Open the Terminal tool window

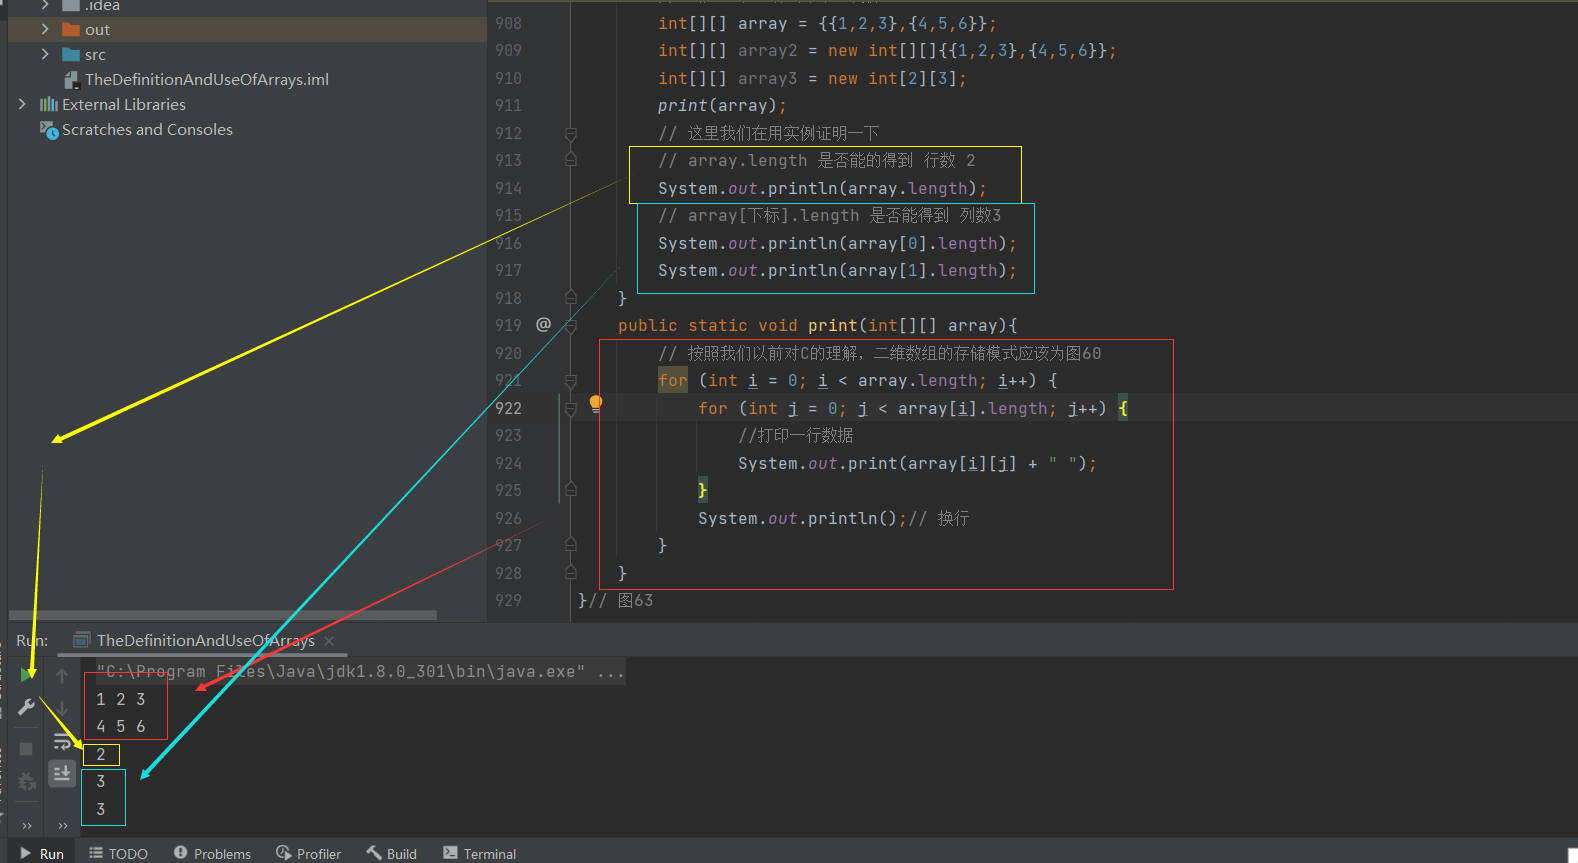tap(479, 853)
